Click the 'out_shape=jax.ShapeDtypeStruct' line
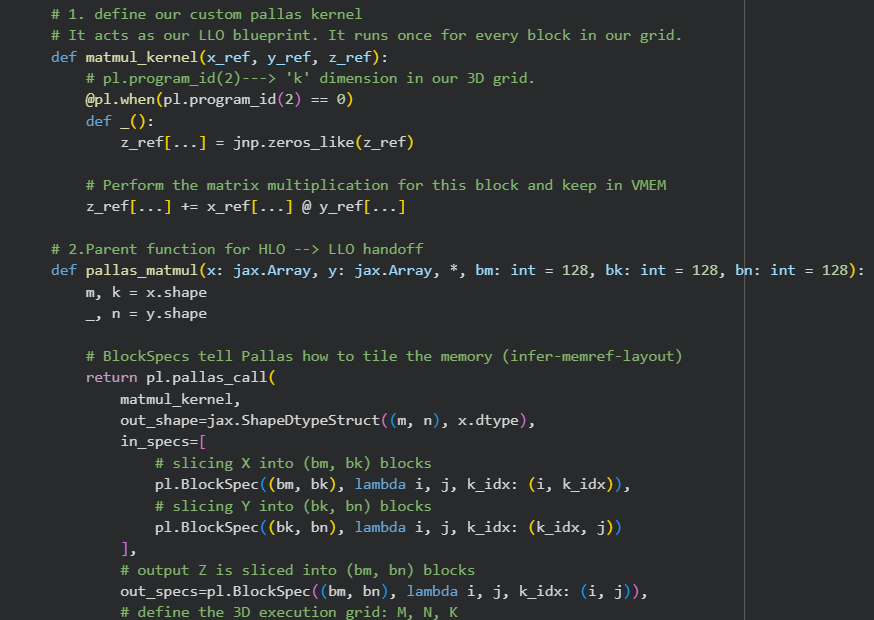Image resolution: width=874 pixels, height=620 pixels. click(x=328, y=420)
